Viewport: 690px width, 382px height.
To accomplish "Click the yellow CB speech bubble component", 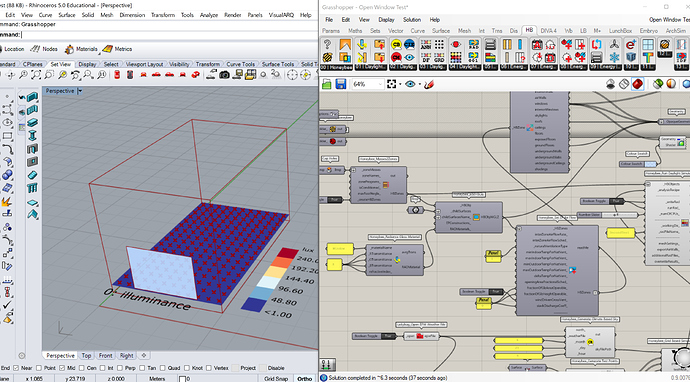I will point(396,44).
